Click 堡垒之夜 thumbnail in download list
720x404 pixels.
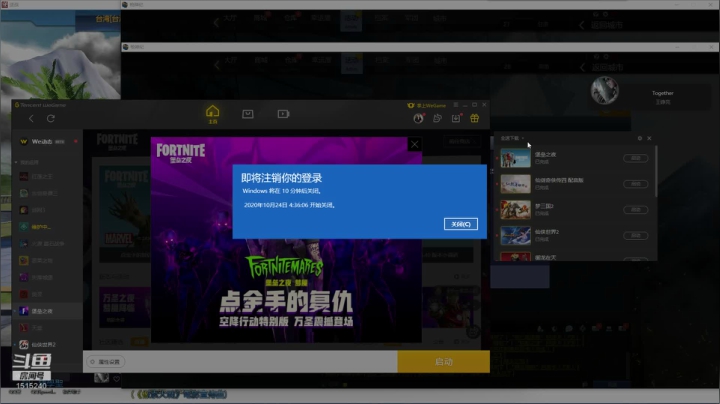pyautogui.click(x=515, y=158)
